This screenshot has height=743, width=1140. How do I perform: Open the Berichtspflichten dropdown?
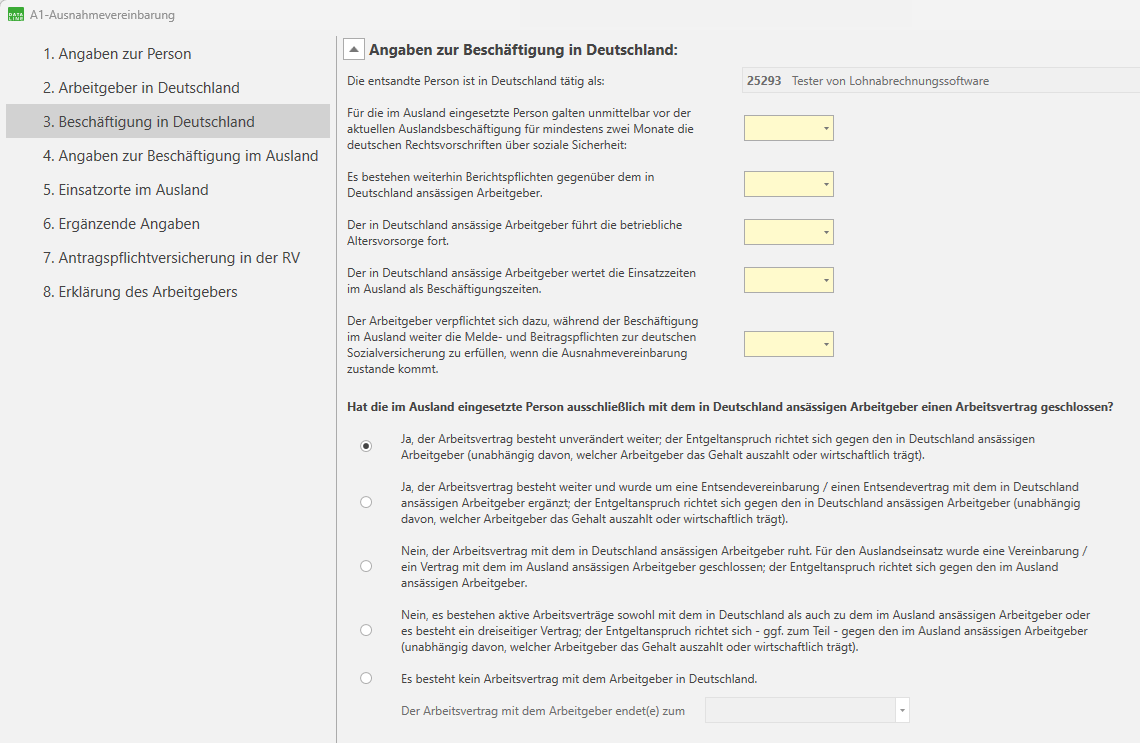[789, 185]
